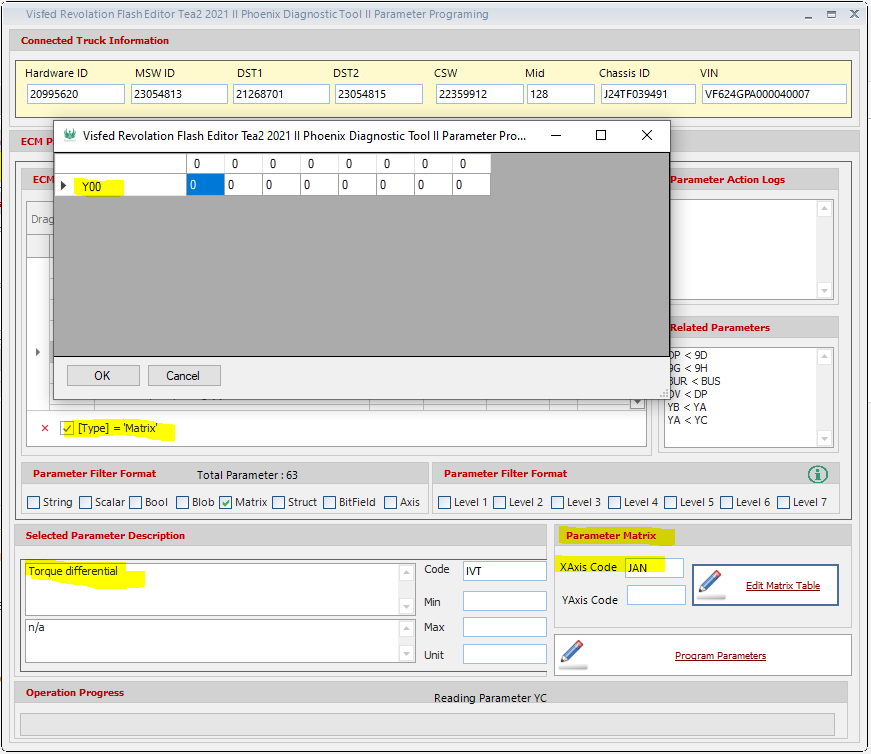Click OK in the matrix dialog

103,376
